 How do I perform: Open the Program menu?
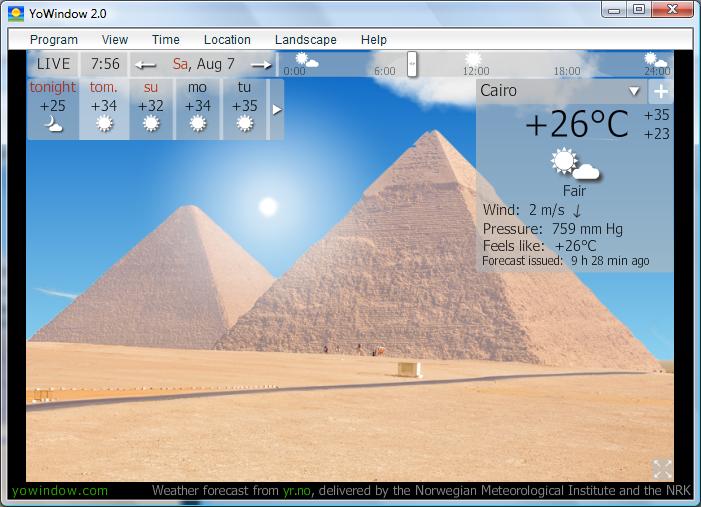click(x=54, y=40)
